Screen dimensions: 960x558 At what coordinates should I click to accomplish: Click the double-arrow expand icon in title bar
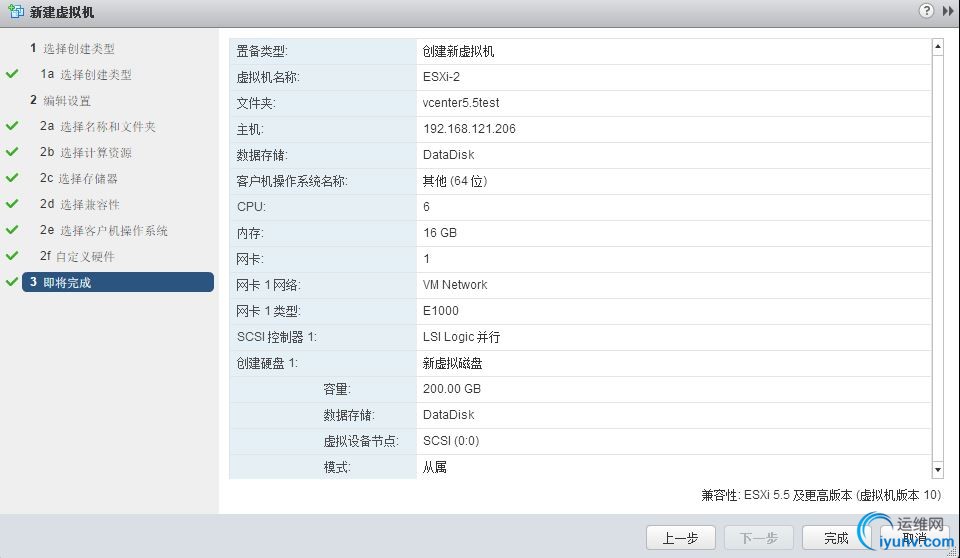(947, 10)
